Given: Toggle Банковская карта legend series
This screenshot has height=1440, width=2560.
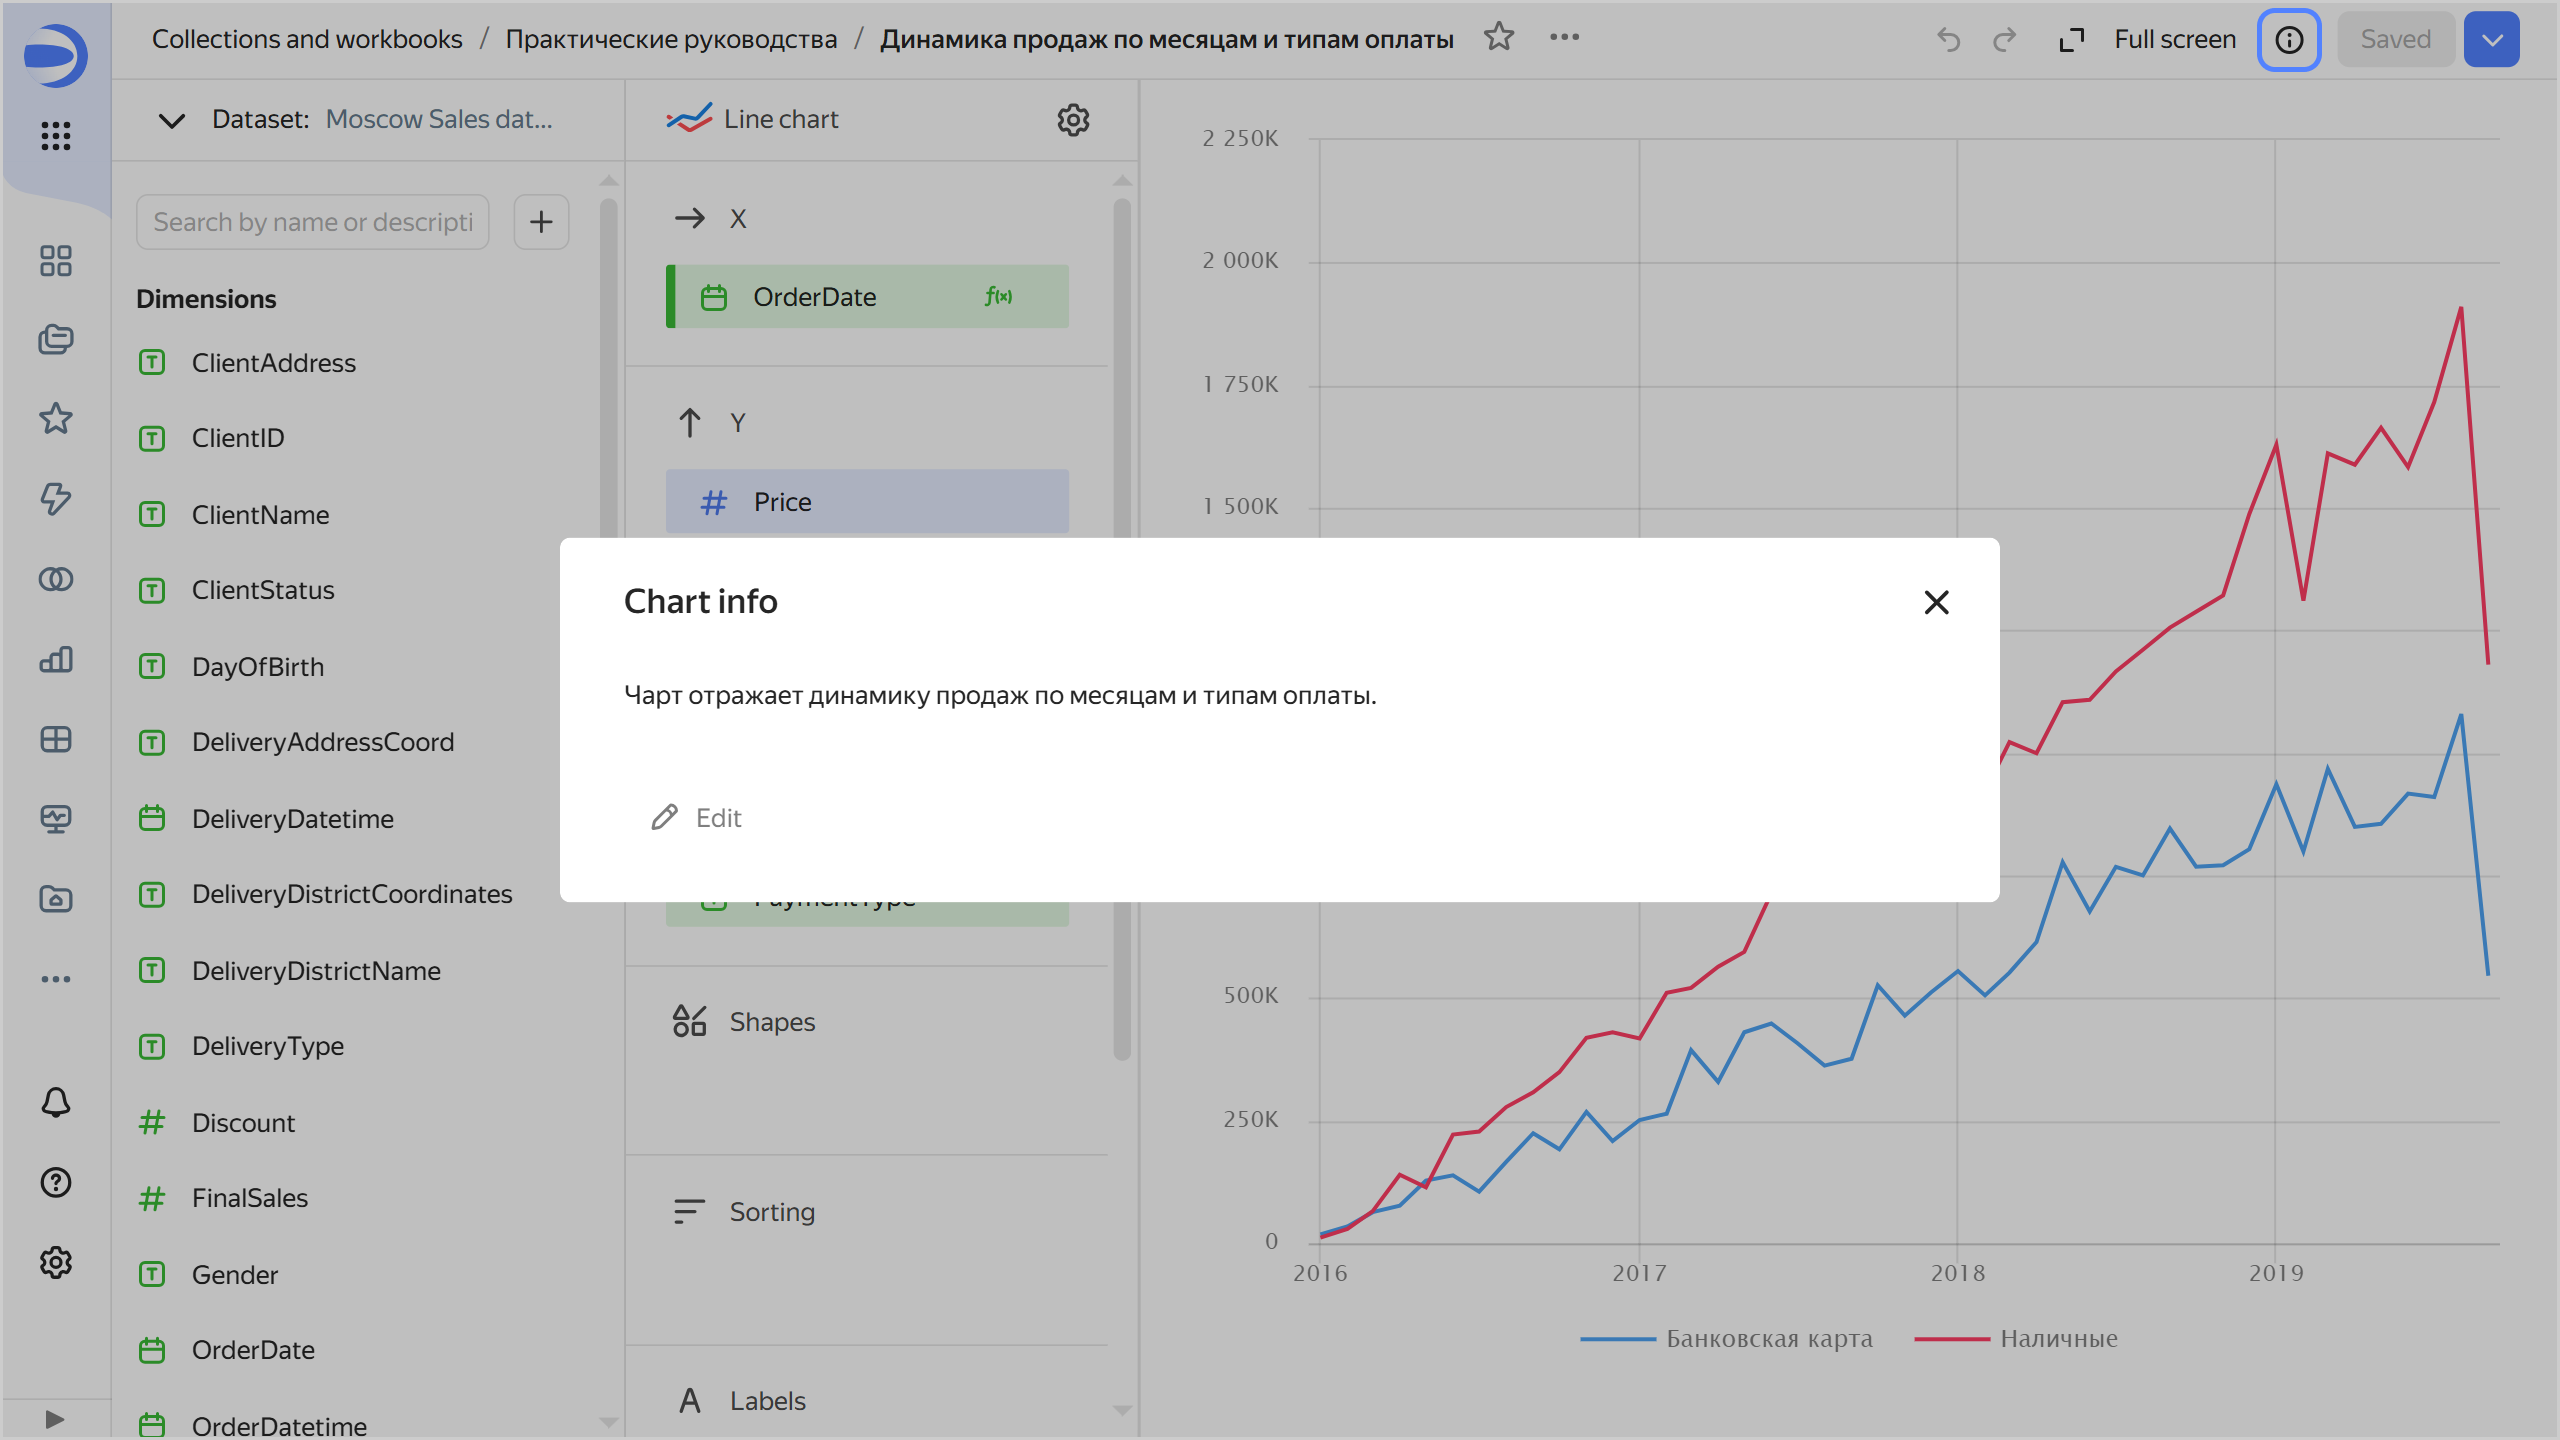Looking at the screenshot, I should tap(1768, 1338).
